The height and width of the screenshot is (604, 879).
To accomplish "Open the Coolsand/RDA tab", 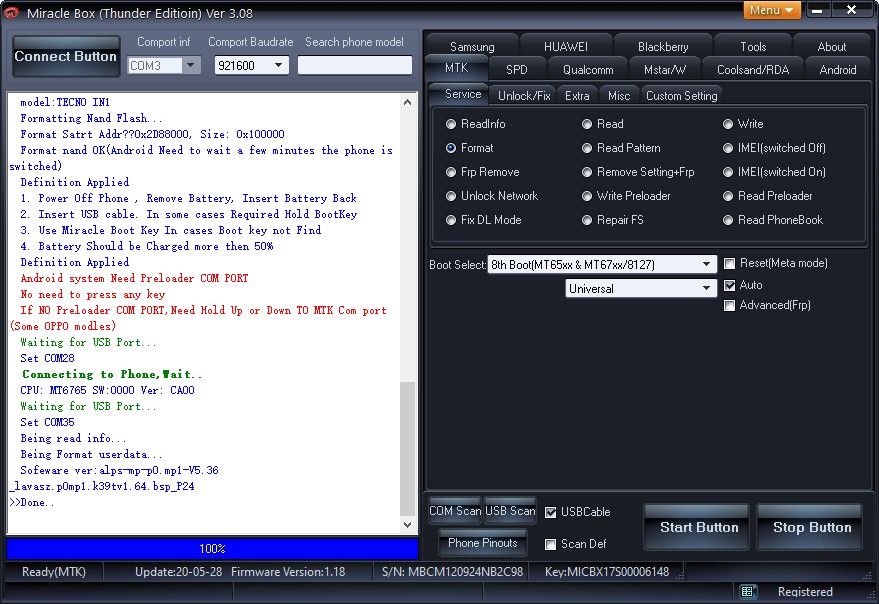I will pyautogui.click(x=753, y=70).
